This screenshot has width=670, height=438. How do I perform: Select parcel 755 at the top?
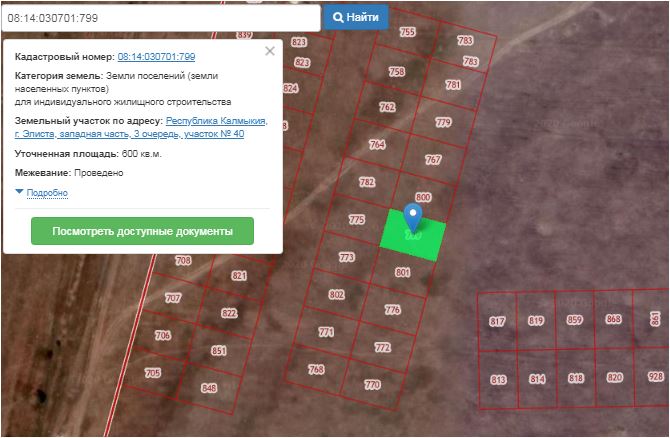pyautogui.click(x=407, y=32)
